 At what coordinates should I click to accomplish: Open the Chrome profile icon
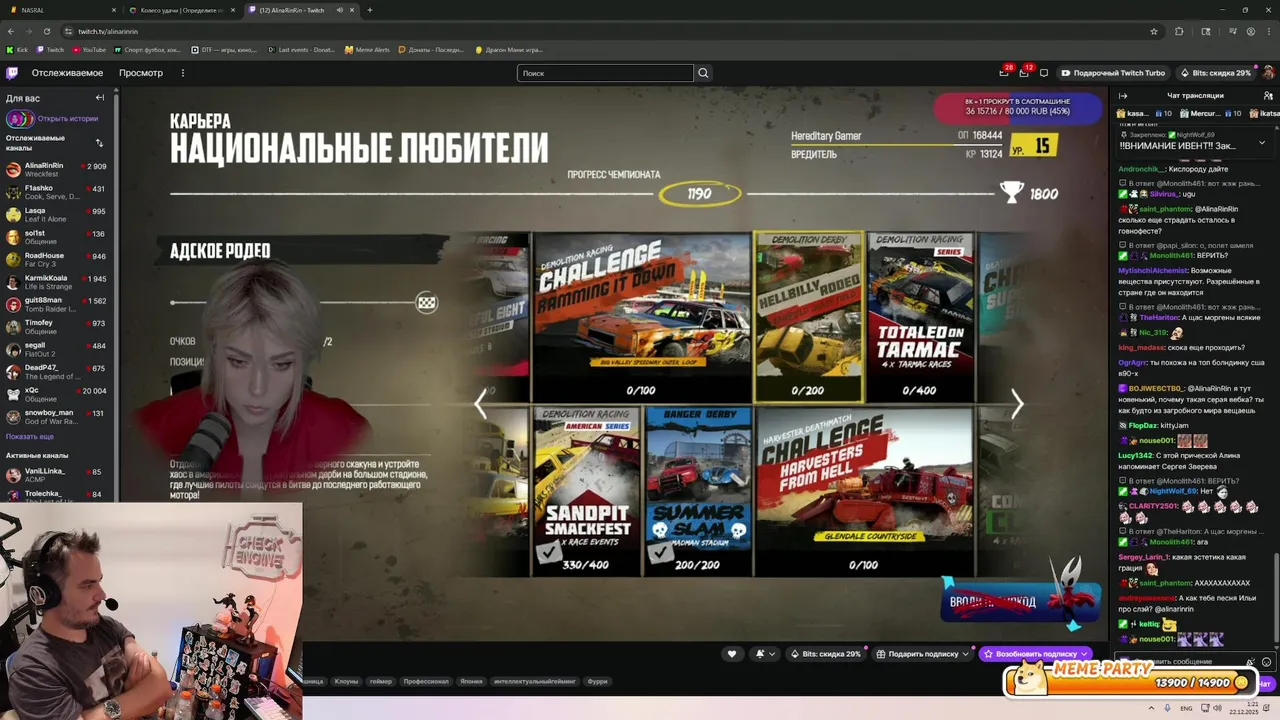(x=1251, y=31)
